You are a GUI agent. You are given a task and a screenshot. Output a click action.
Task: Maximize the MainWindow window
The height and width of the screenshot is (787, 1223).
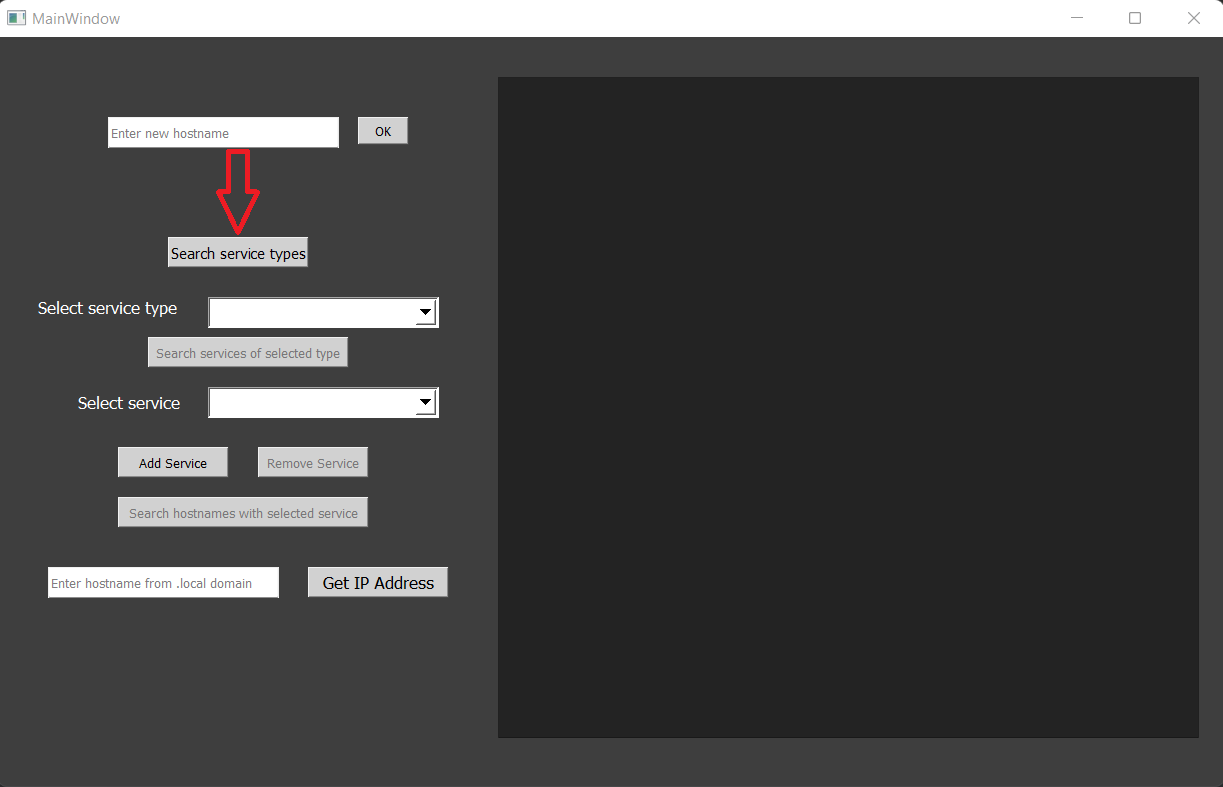[x=1135, y=18]
